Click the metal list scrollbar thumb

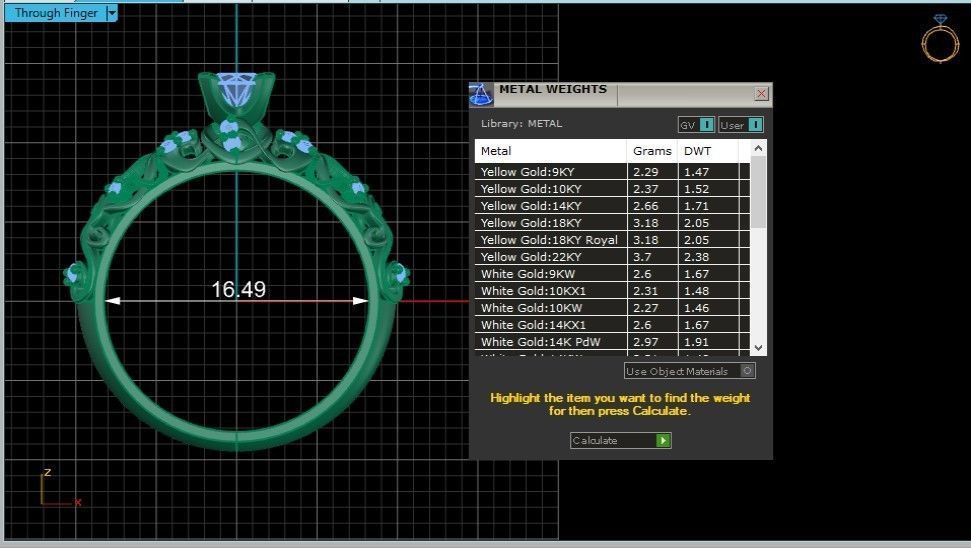(x=759, y=192)
